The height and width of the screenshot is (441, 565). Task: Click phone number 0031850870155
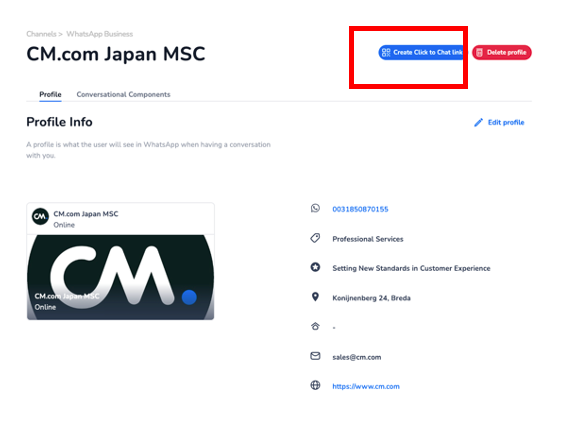(x=360, y=209)
